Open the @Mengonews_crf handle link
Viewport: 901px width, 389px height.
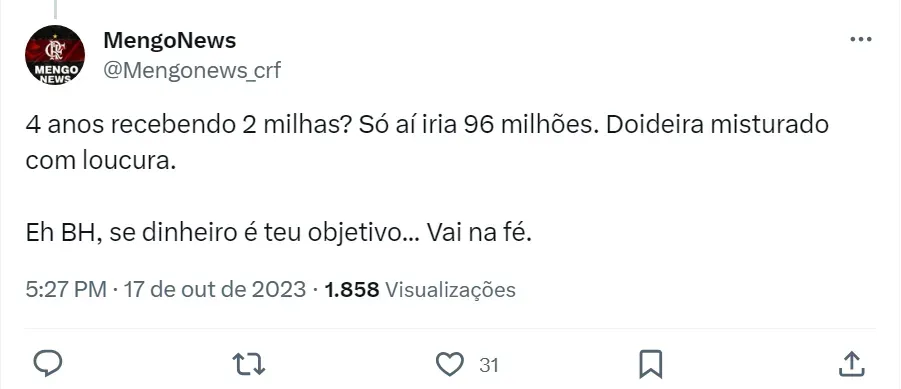pos(192,70)
